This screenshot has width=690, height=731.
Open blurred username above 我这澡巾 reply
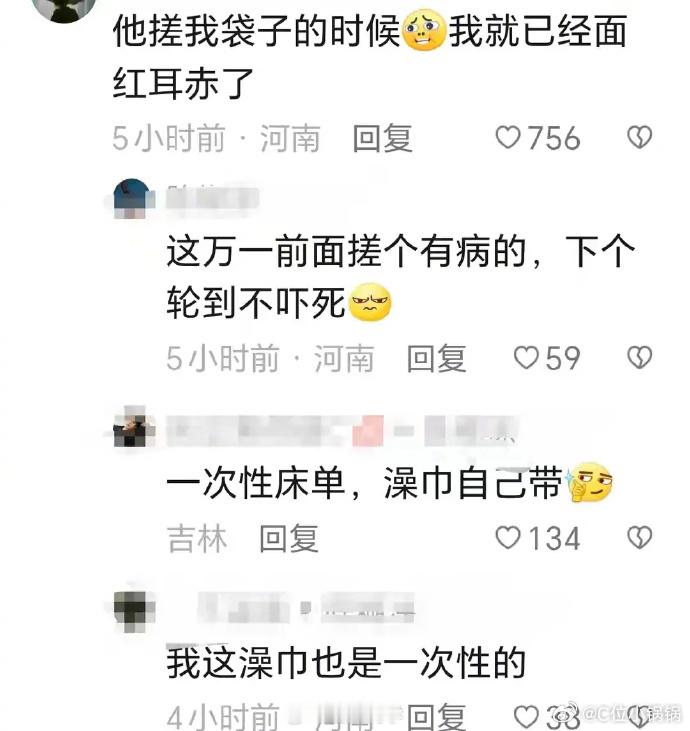(306, 607)
